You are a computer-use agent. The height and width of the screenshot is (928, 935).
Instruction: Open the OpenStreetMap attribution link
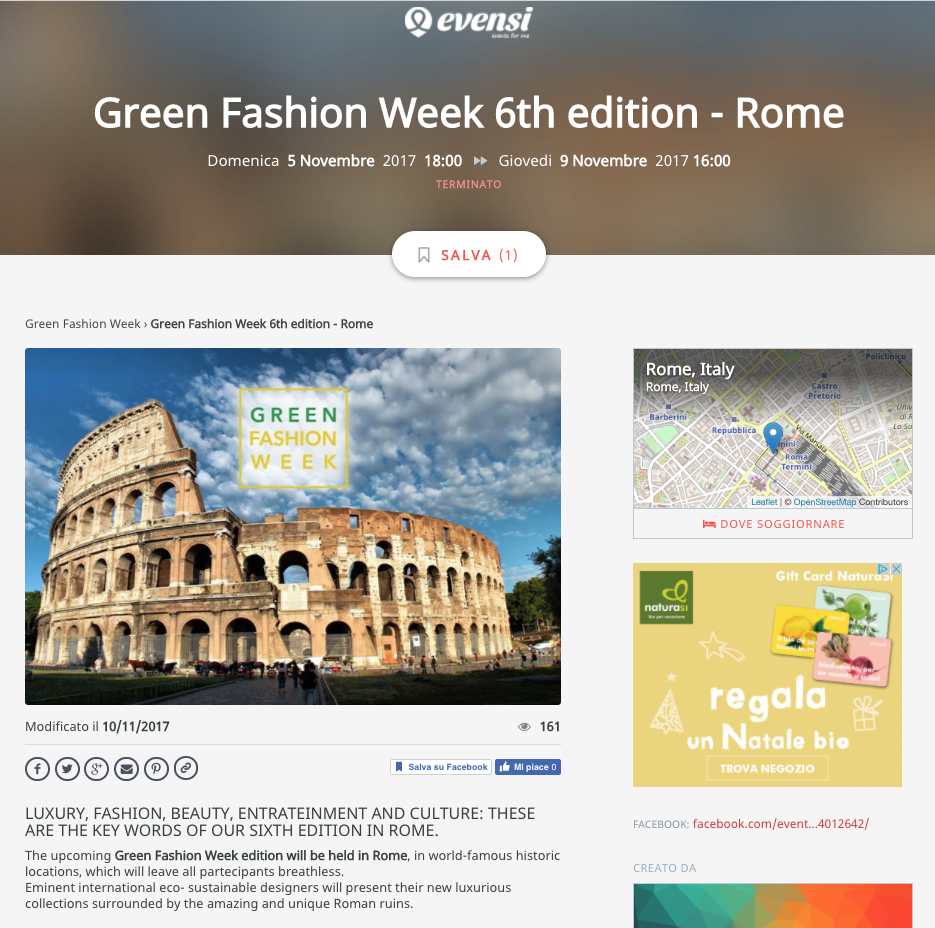click(824, 502)
